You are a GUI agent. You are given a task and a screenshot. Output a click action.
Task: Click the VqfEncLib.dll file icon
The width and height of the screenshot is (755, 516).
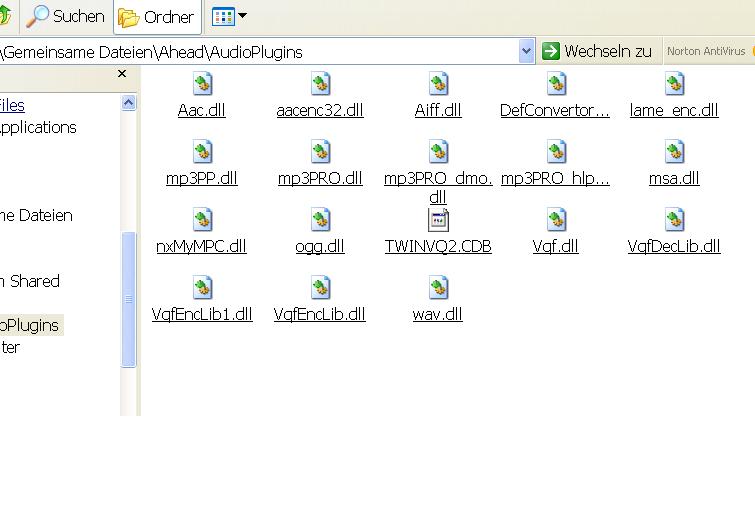point(320,287)
